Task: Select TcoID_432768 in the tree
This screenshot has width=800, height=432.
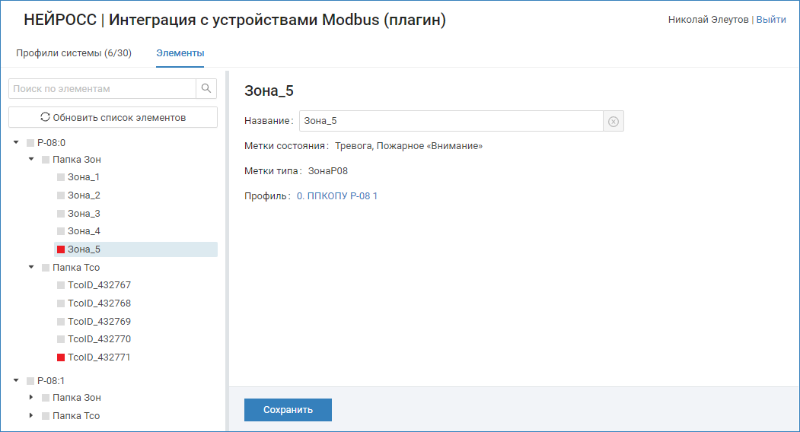Action: [x=99, y=303]
